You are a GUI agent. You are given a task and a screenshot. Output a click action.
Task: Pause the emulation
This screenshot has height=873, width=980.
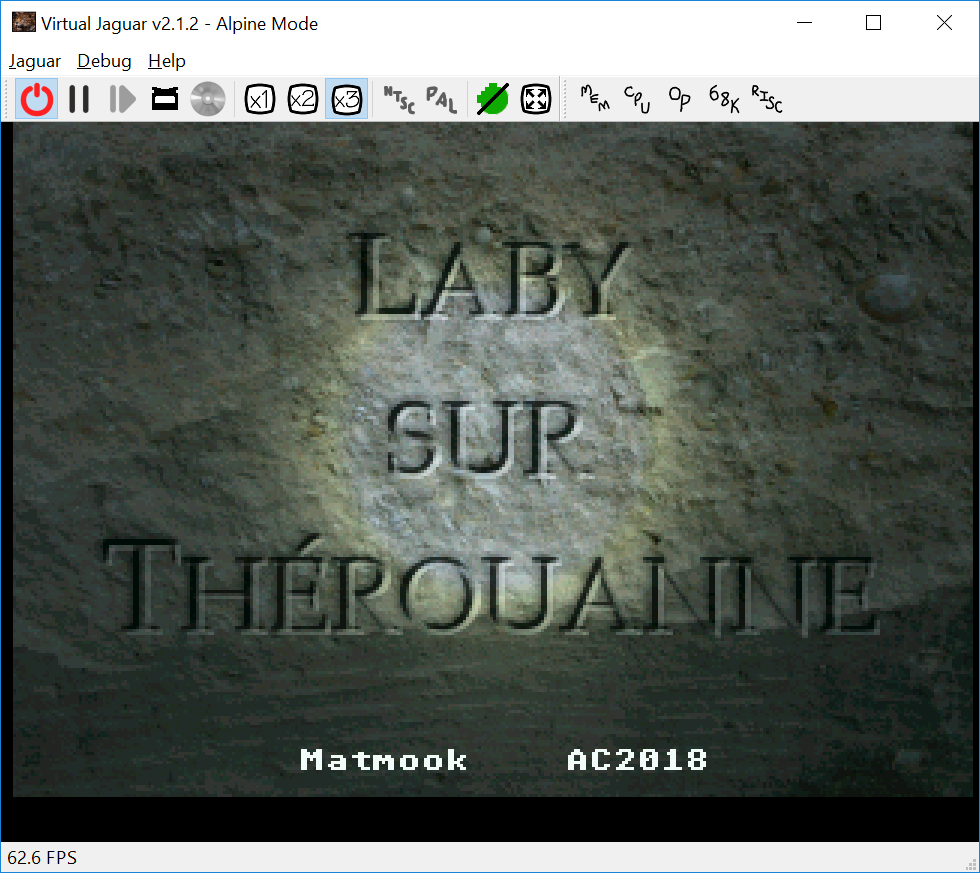pos(79,99)
